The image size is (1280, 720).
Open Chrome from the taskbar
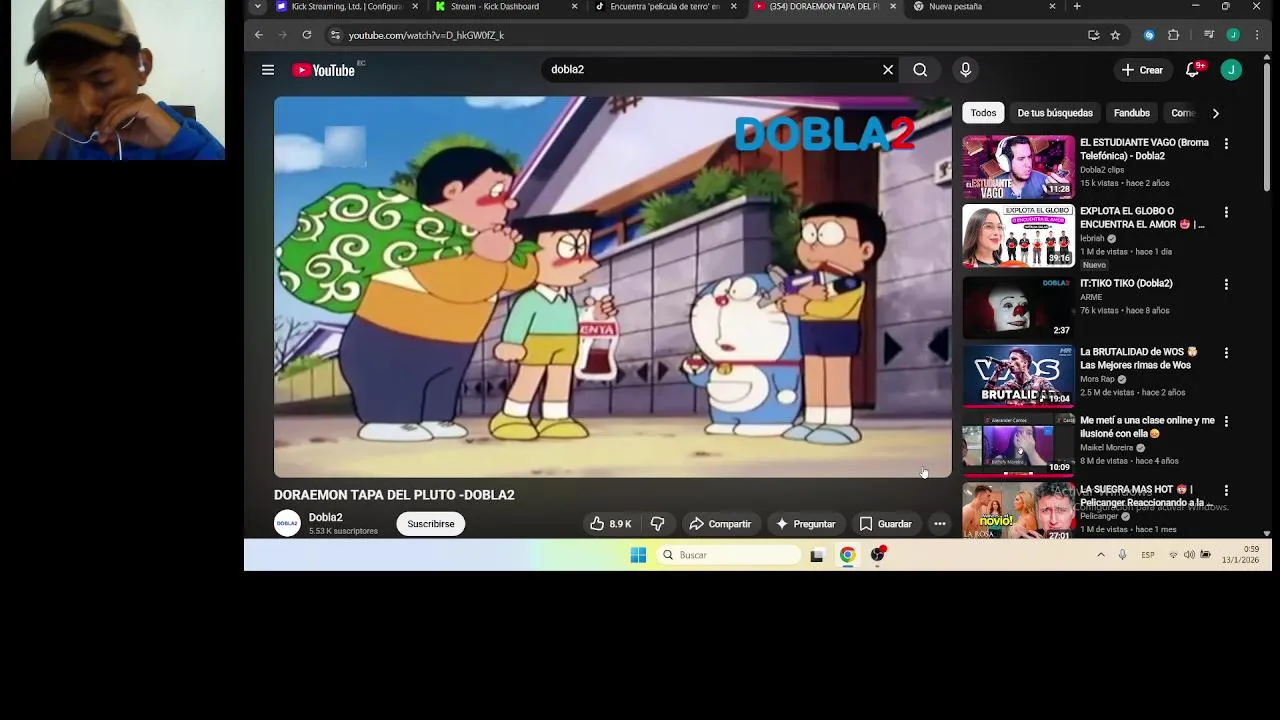click(847, 555)
